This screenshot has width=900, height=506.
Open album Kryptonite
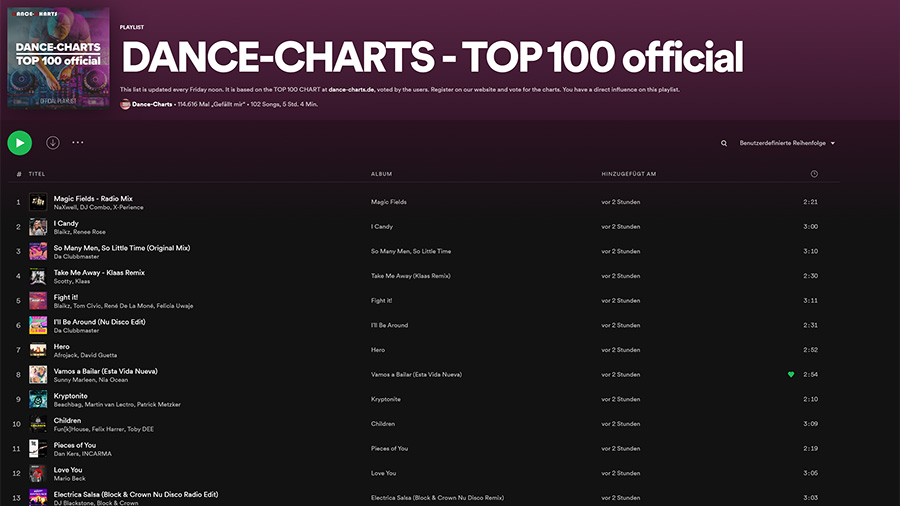tap(386, 399)
